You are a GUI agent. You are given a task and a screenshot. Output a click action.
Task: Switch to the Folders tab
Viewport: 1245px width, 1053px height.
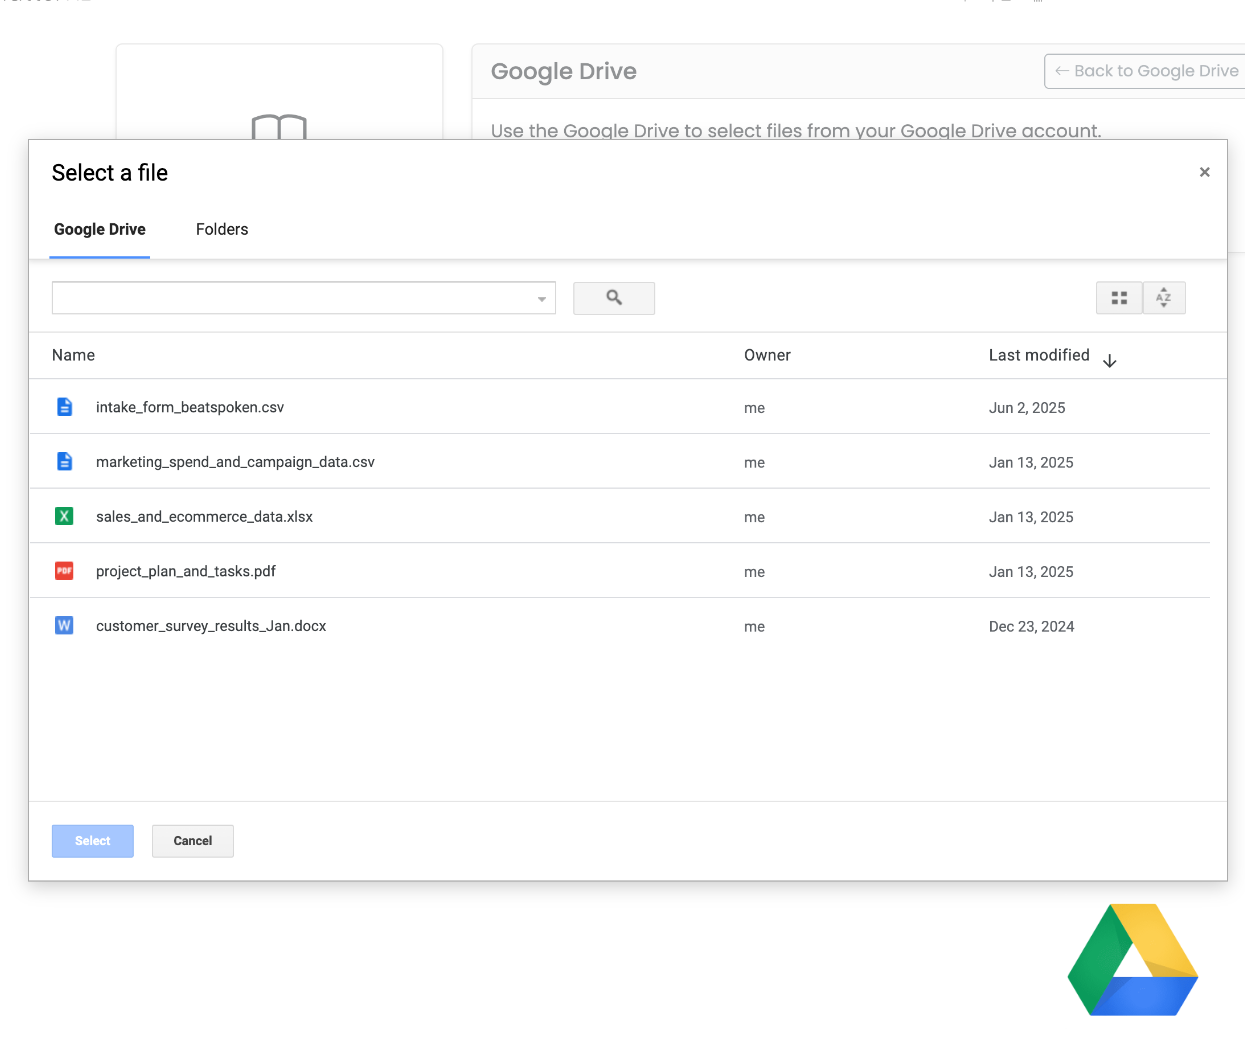222,229
